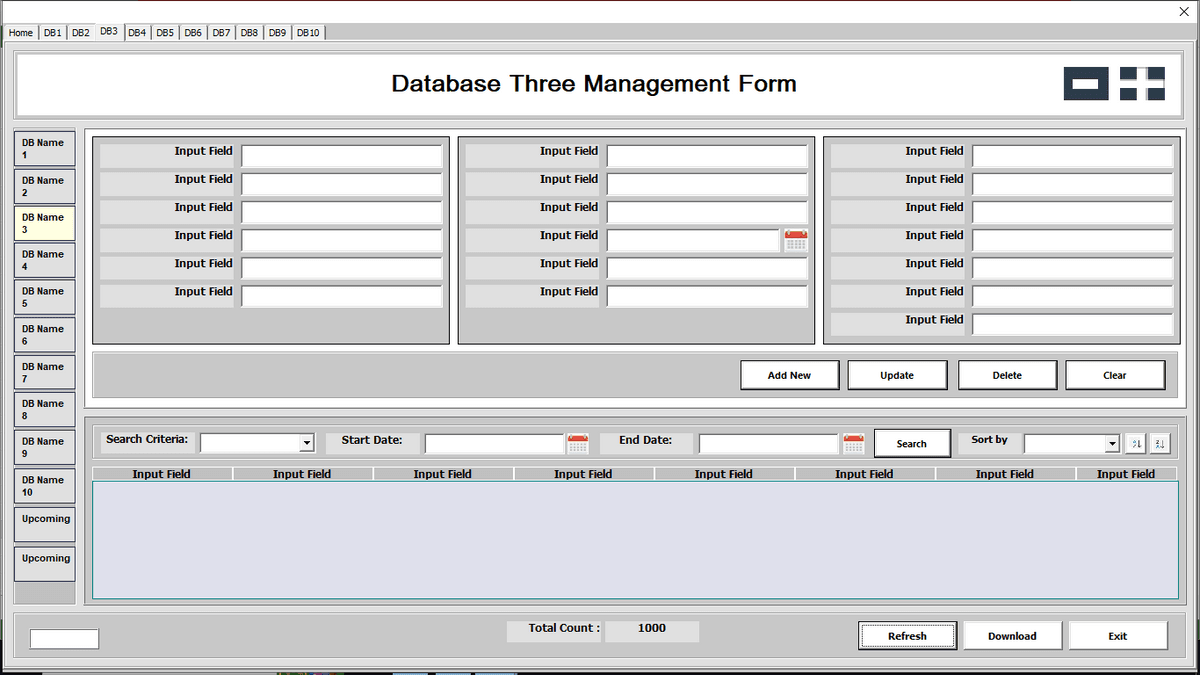Open the End Date calendar picker
1200x675 pixels.
853,443
